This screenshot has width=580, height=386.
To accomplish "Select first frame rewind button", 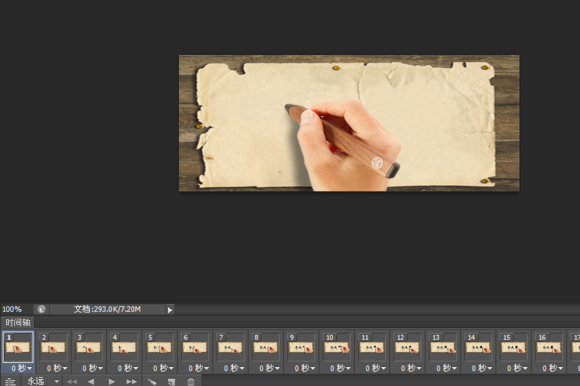I will 71,381.
